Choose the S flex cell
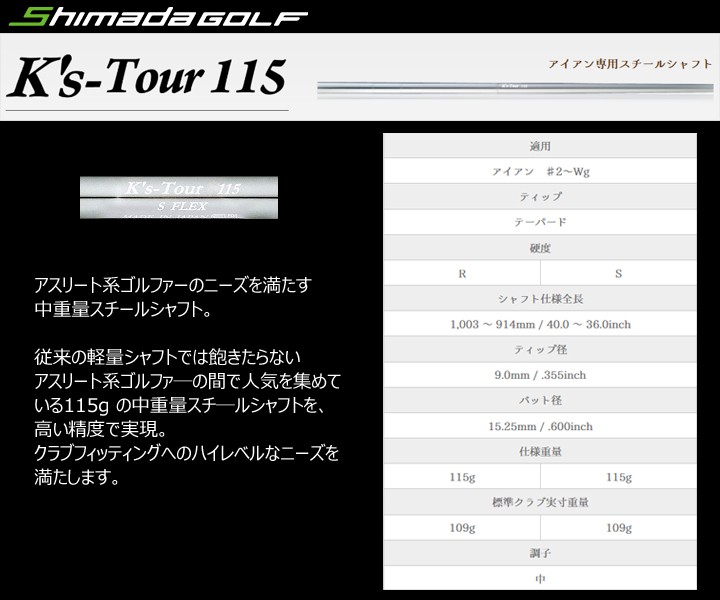720x600 pixels. point(618,273)
